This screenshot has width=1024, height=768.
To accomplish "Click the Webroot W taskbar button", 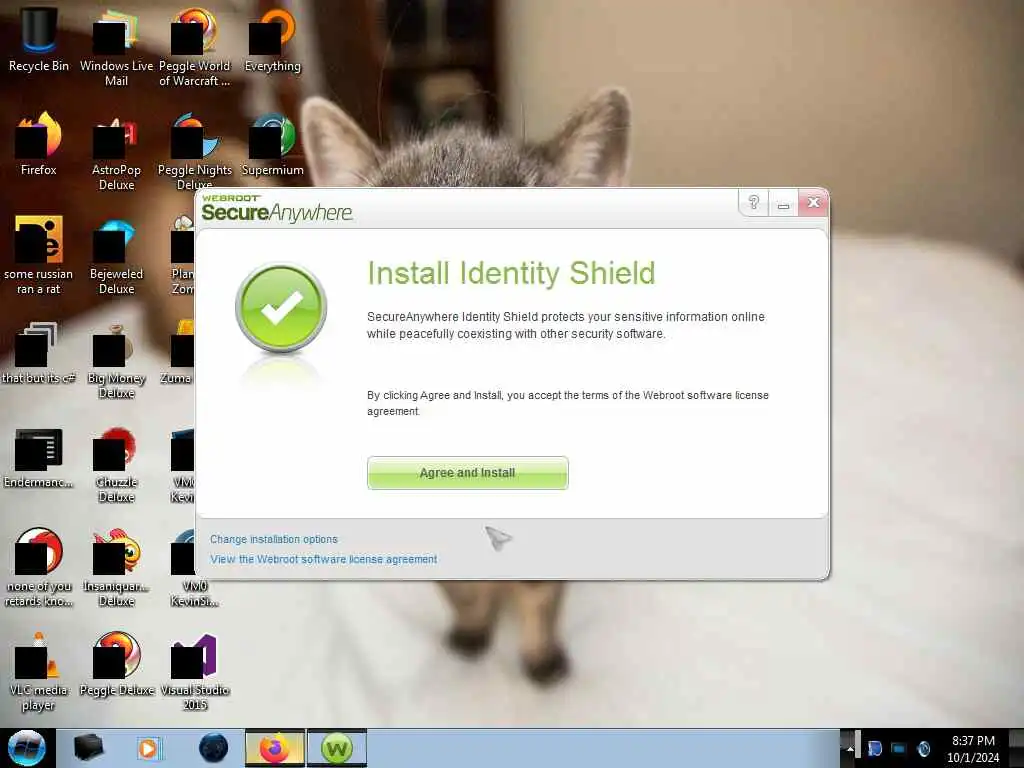I will pos(337,748).
